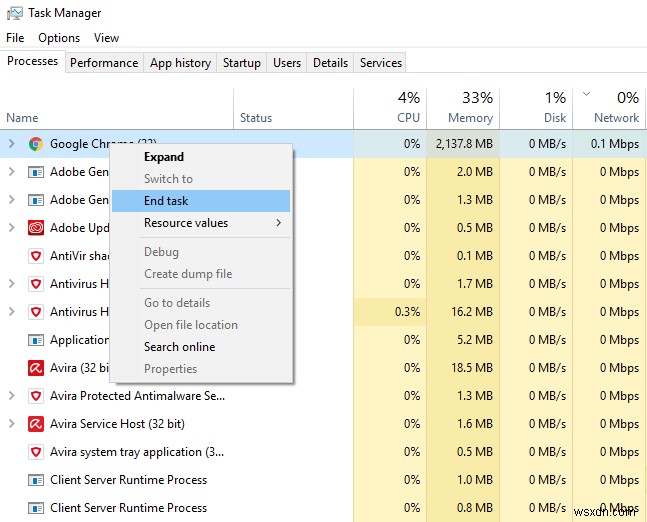This screenshot has width=647, height=522.
Task: Choose Search online in context menu
Action: tap(201, 347)
